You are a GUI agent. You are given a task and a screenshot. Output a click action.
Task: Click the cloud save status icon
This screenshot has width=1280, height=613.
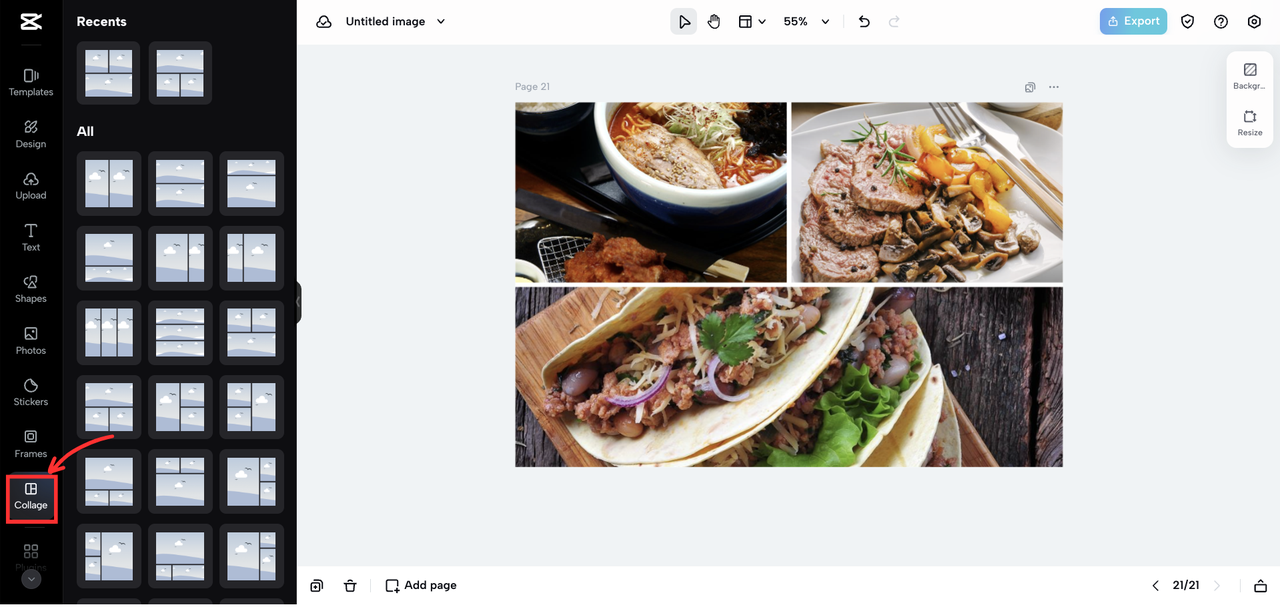(324, 21)
